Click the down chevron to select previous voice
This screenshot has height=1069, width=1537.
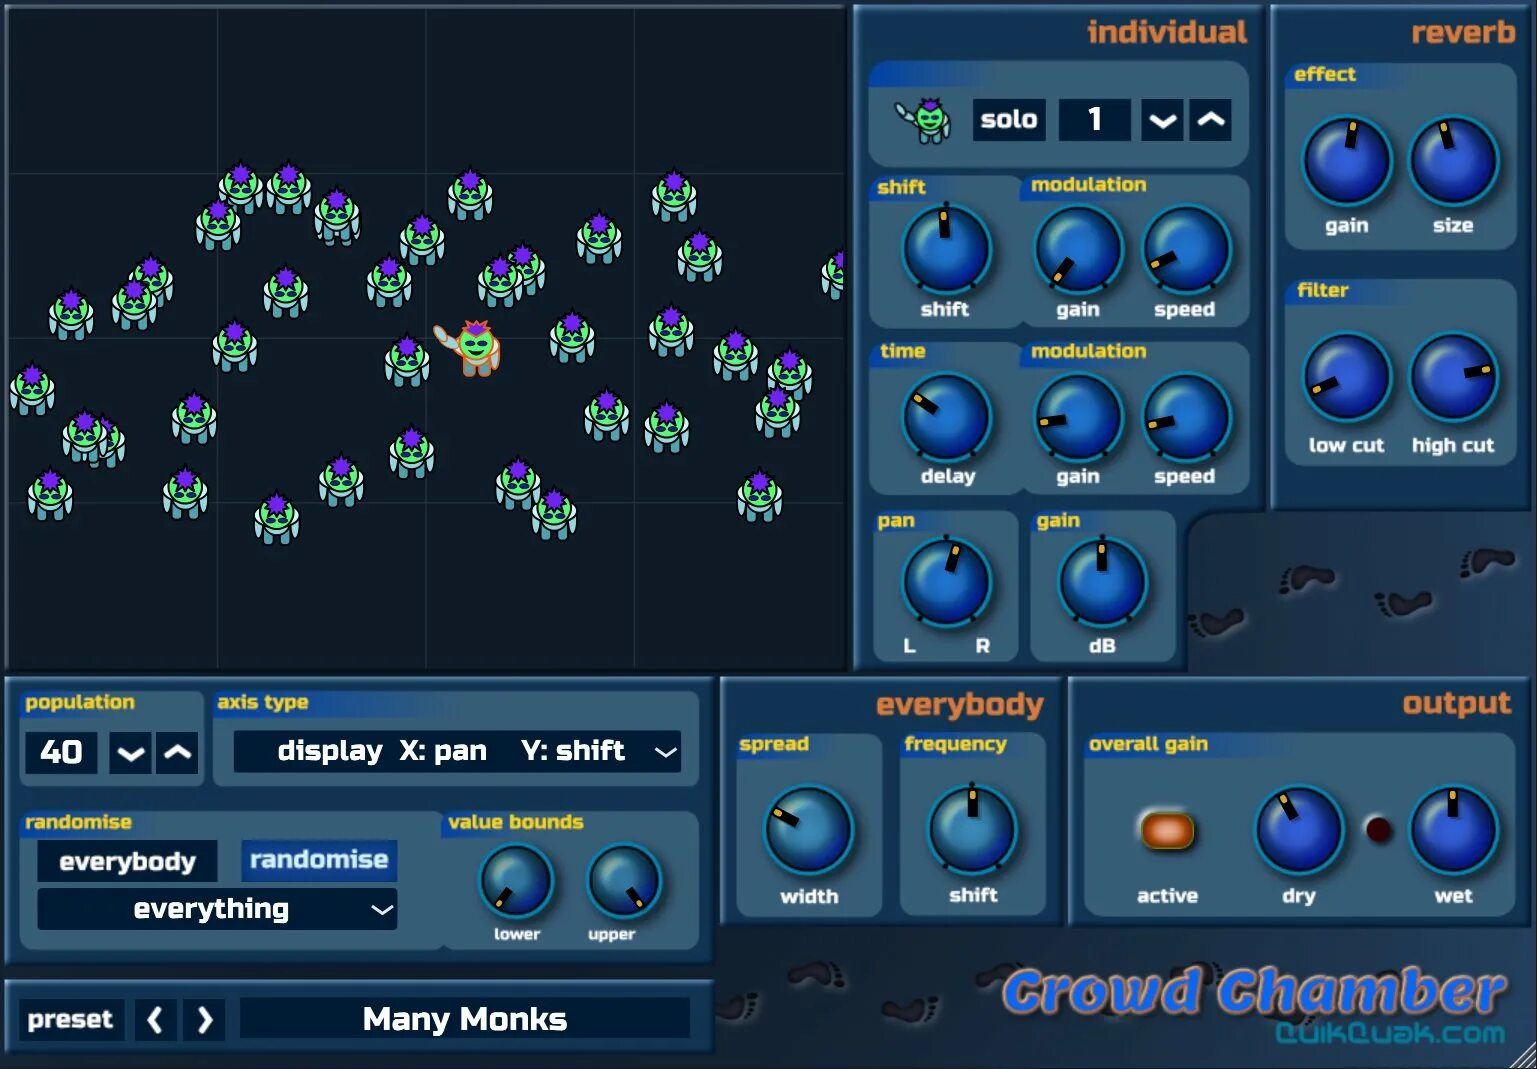coord(1161,119)
